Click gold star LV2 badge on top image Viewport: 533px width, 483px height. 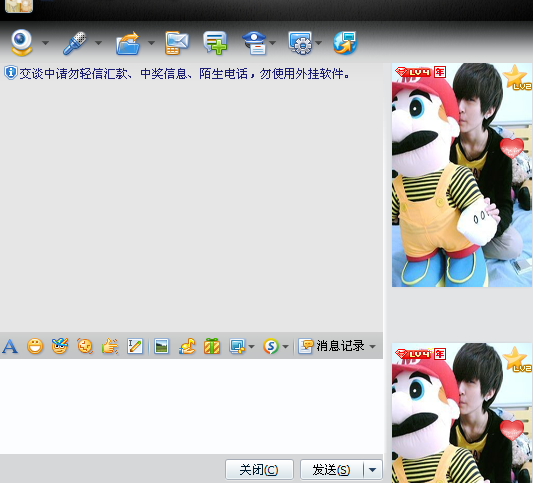pyautogui.click(x=517, y=78)
